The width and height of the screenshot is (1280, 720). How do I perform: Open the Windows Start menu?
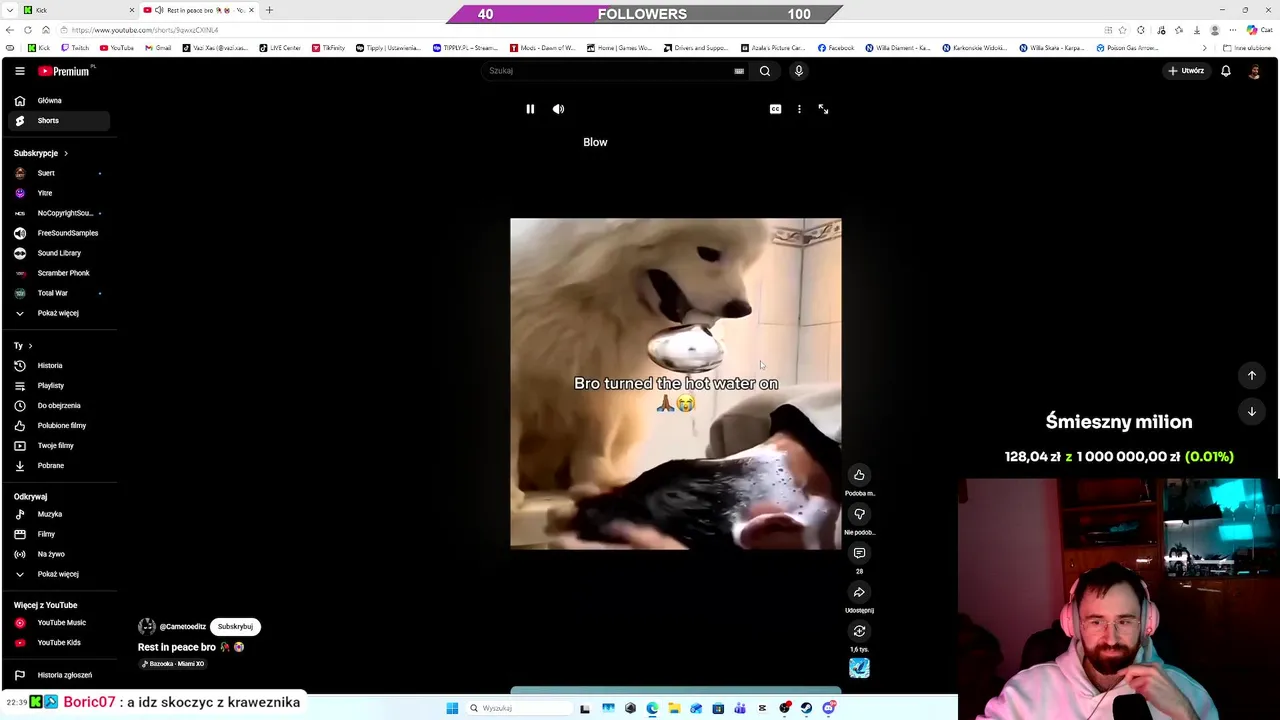[452, 708]
